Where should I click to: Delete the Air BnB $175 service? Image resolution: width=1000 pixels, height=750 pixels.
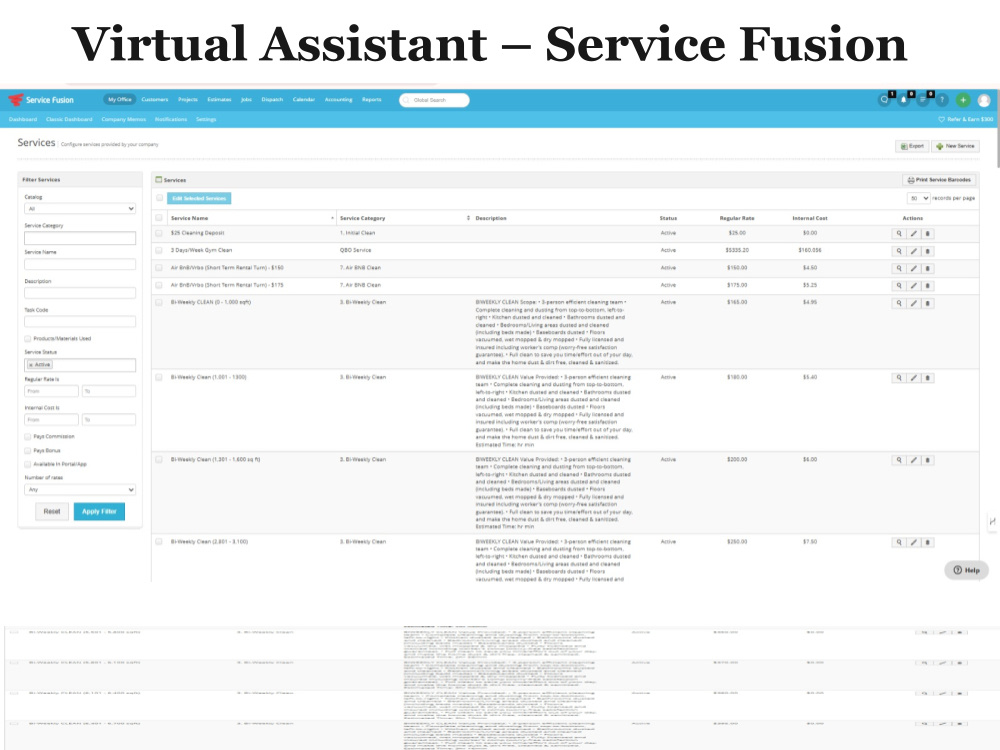tap(927, 286)
